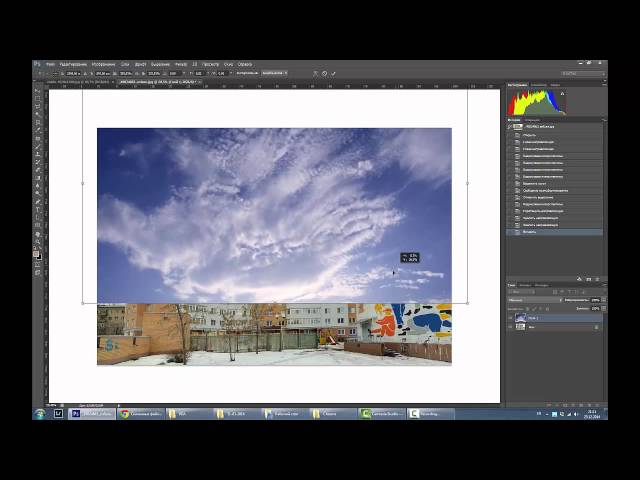The height and width of the screenshot is (480, 640).
Task: Open the interpolation dropdown in options bar
Action: tap(274, 73)
